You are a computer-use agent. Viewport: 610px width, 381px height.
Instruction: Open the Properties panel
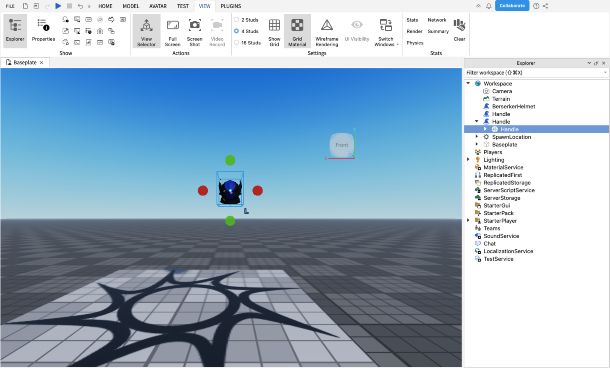click(x=43, y=31)
